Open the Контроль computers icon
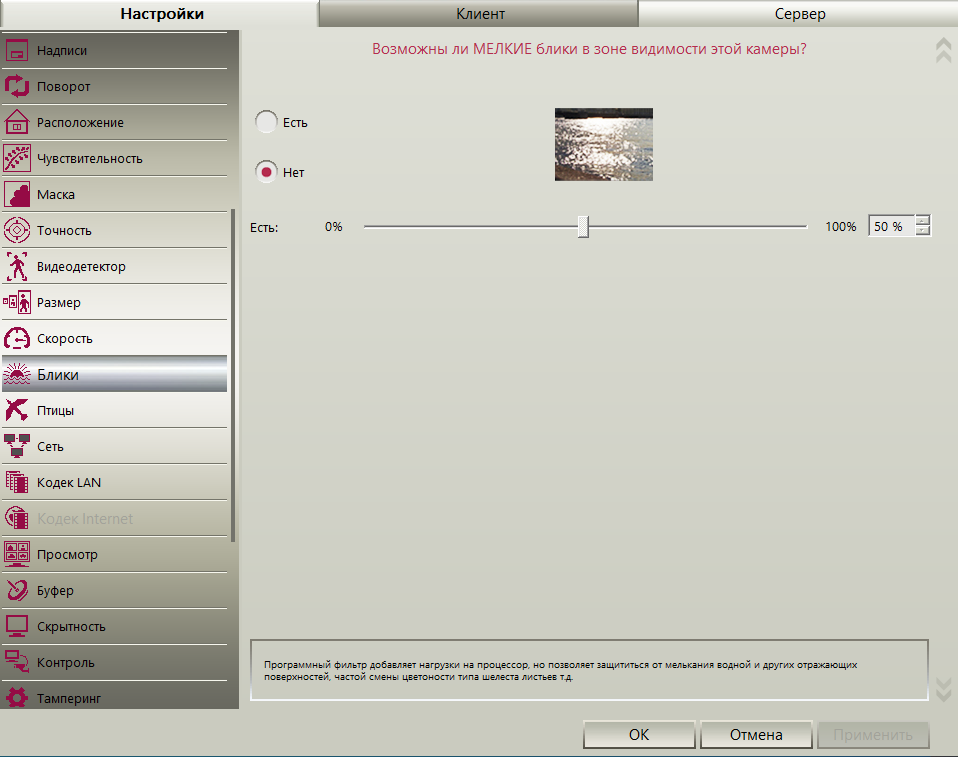The width and height of the screenshot is (958, 757). click(16, 663)
